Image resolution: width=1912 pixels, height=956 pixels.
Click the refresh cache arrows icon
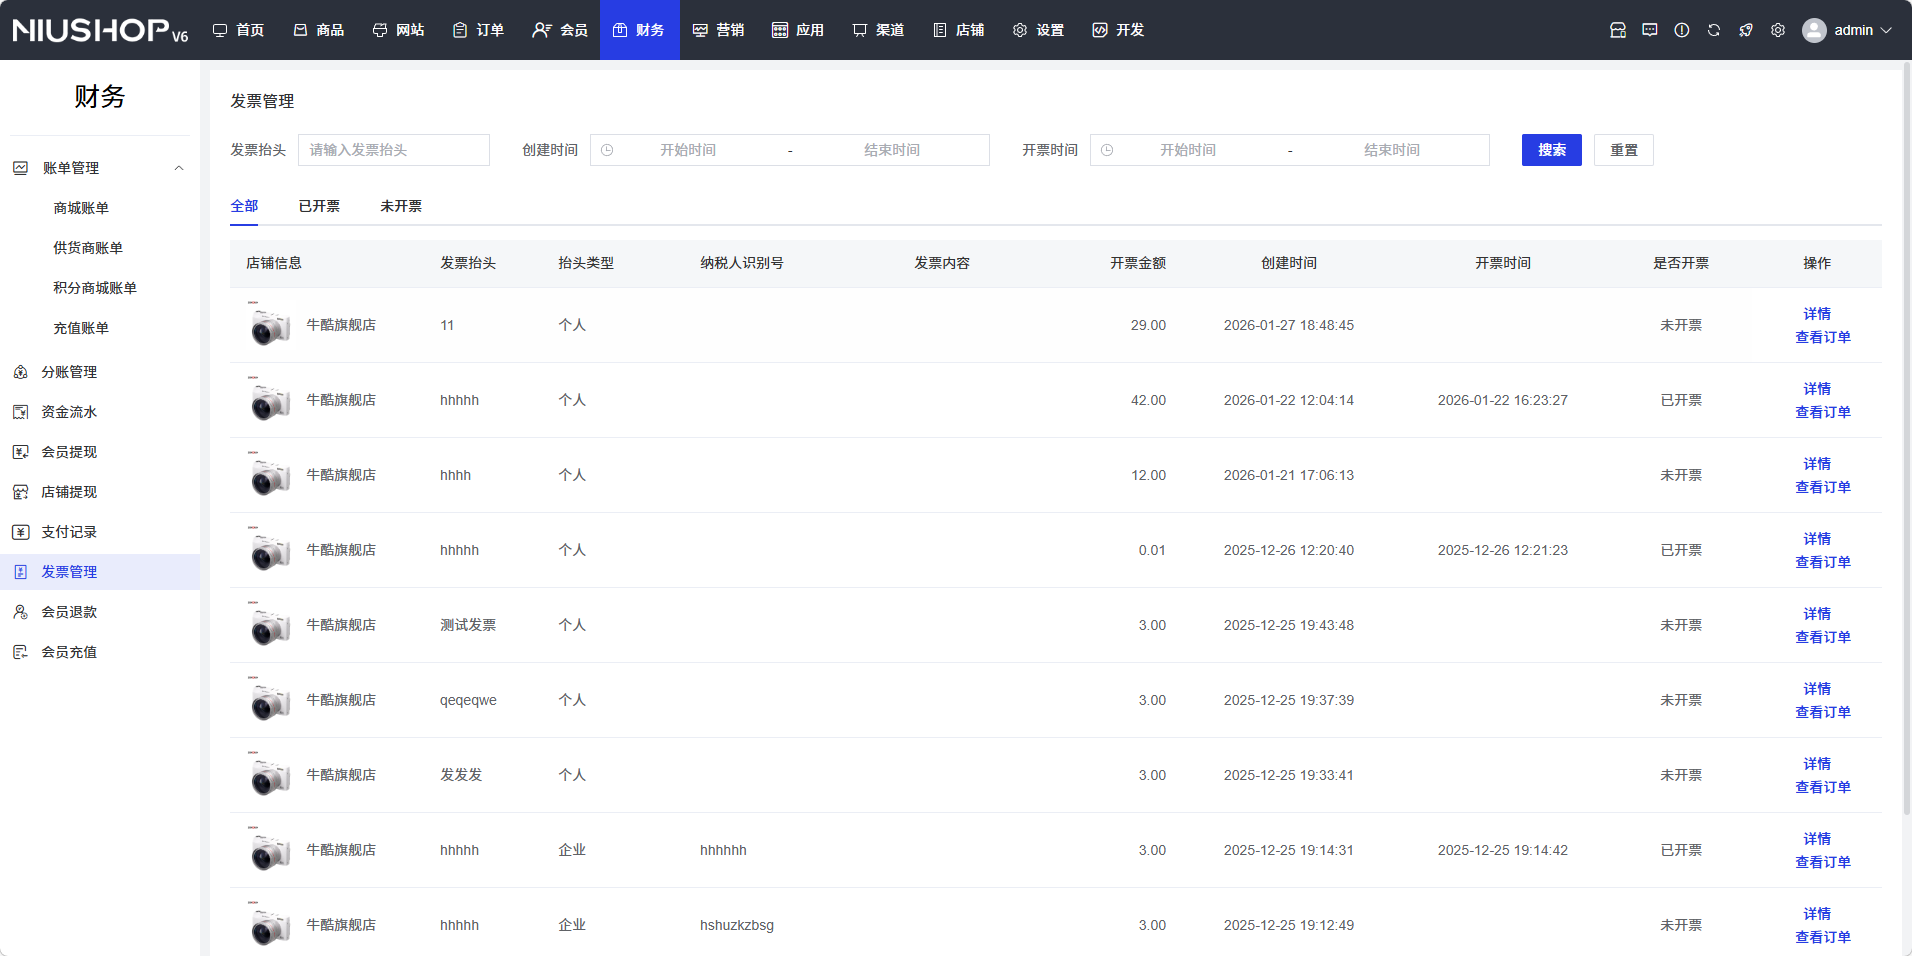(x=1714, y=30)
